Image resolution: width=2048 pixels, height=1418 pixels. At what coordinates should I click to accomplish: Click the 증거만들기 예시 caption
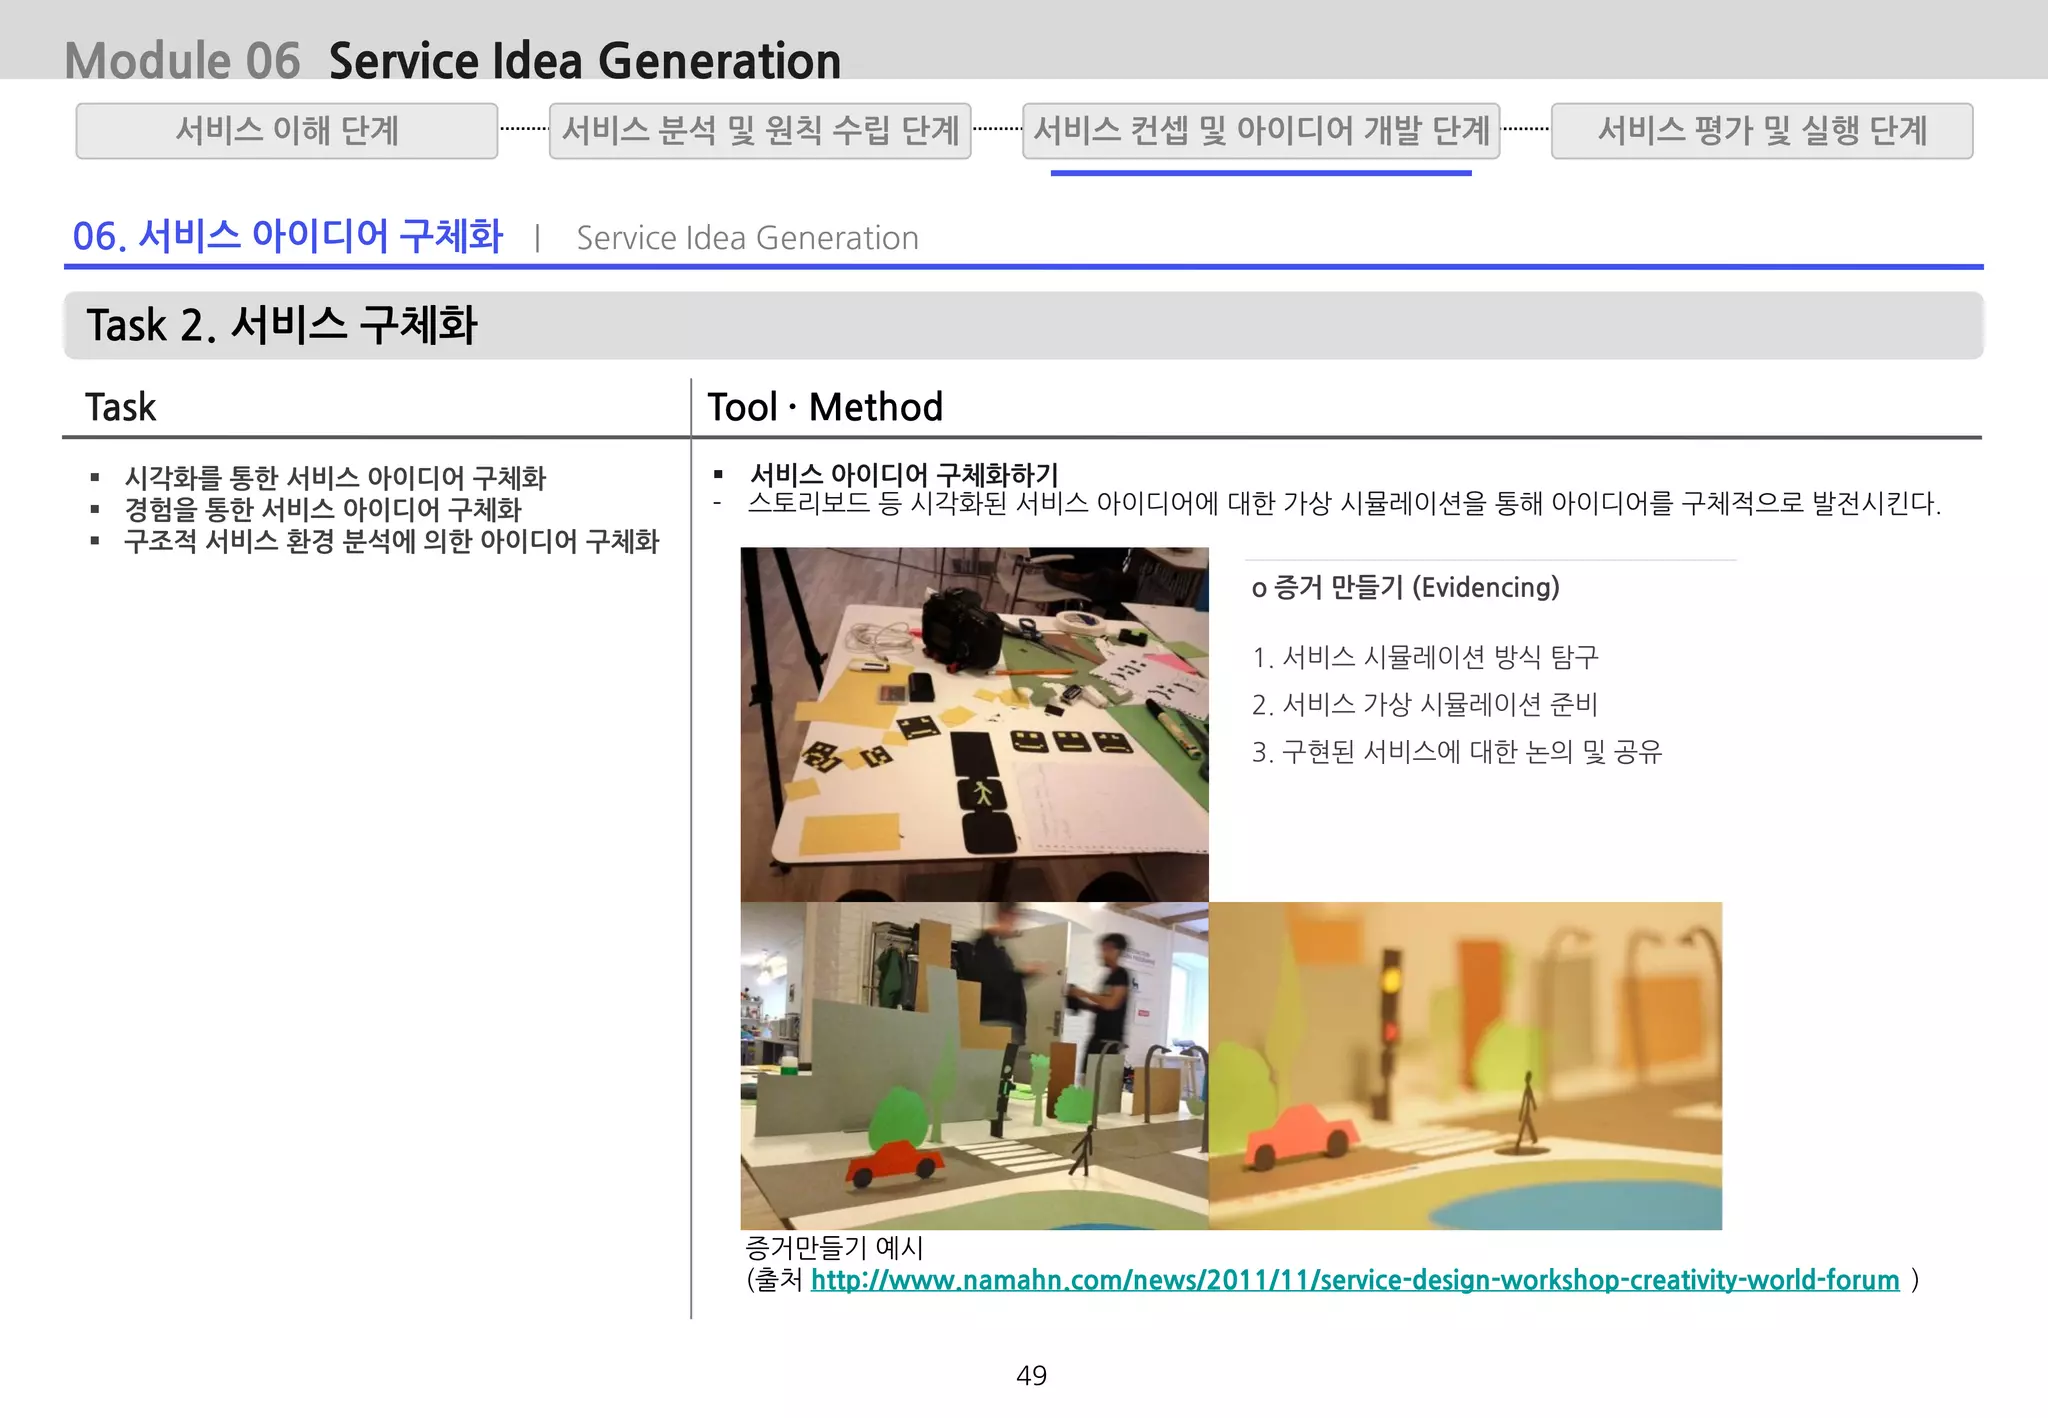pyautogui.click(x=835, y=1248)
